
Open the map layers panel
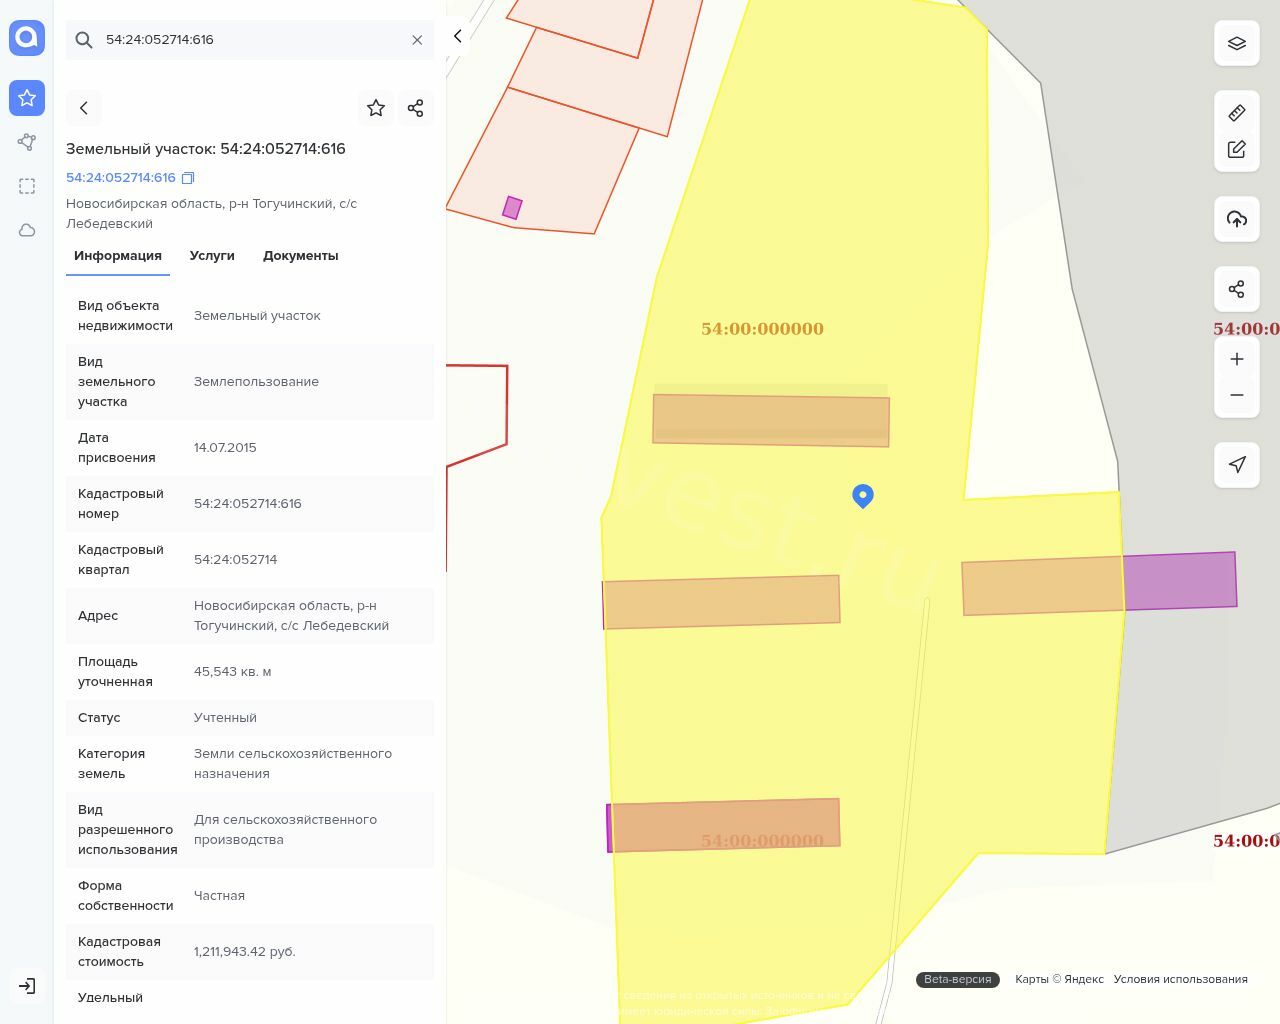coord(1237,43)
